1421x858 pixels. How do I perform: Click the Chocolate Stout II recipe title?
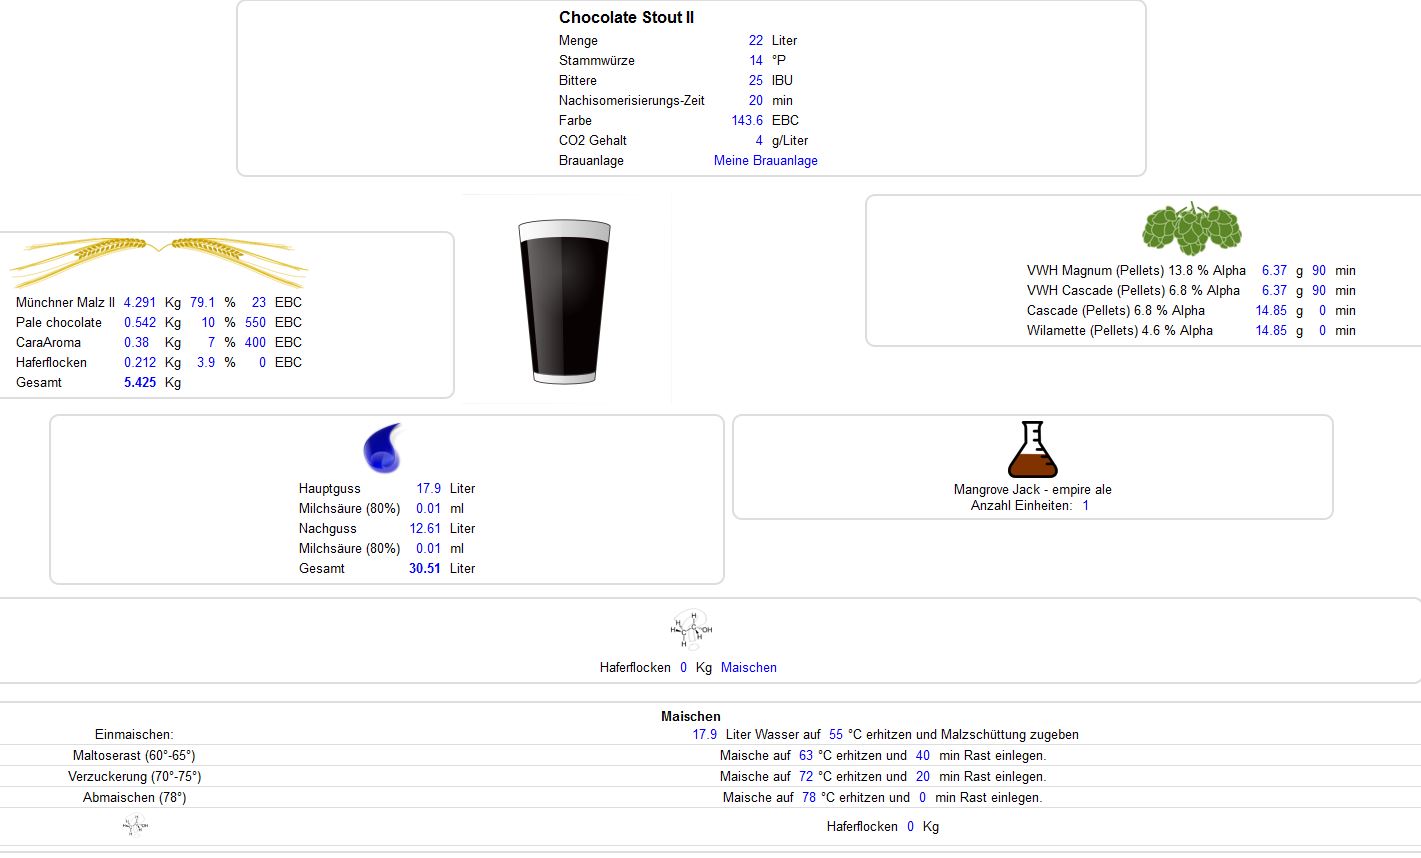point(626,17)
